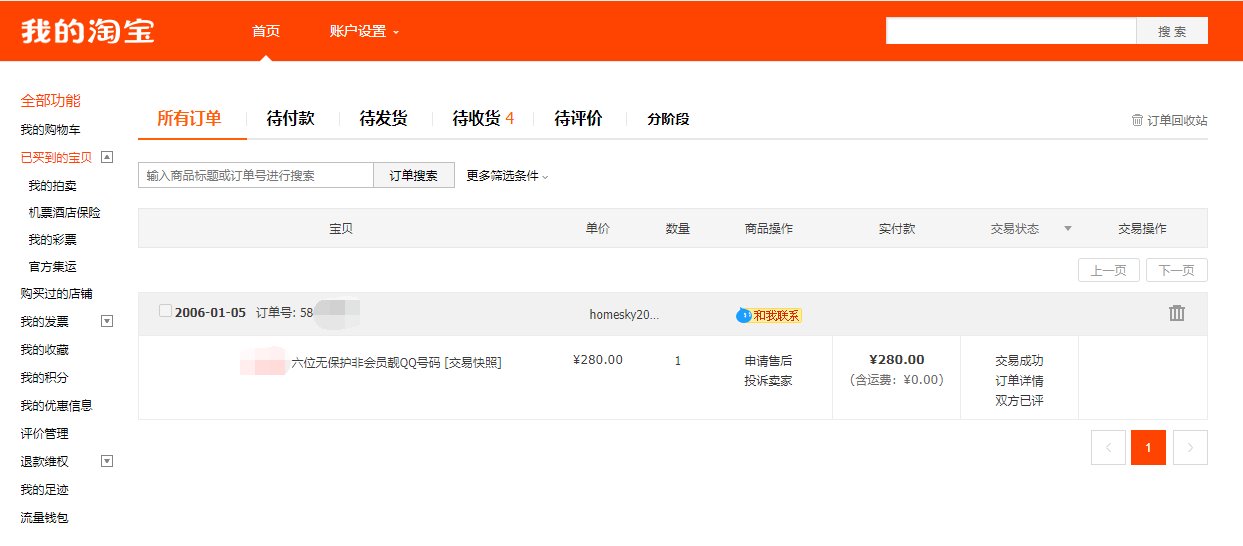Switch to the 所有订单 tab
1243x546 pixels.
[189, 118]
